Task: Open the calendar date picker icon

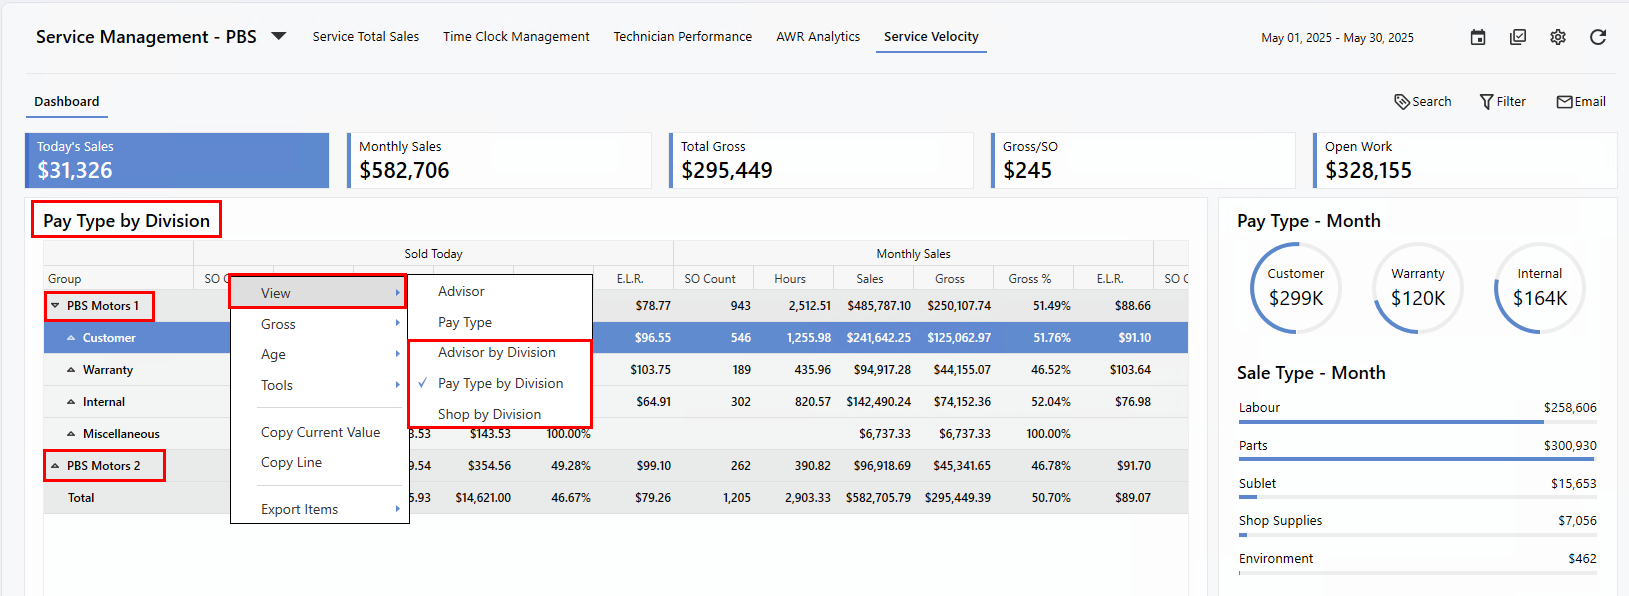Action: tap(1478, 37)
